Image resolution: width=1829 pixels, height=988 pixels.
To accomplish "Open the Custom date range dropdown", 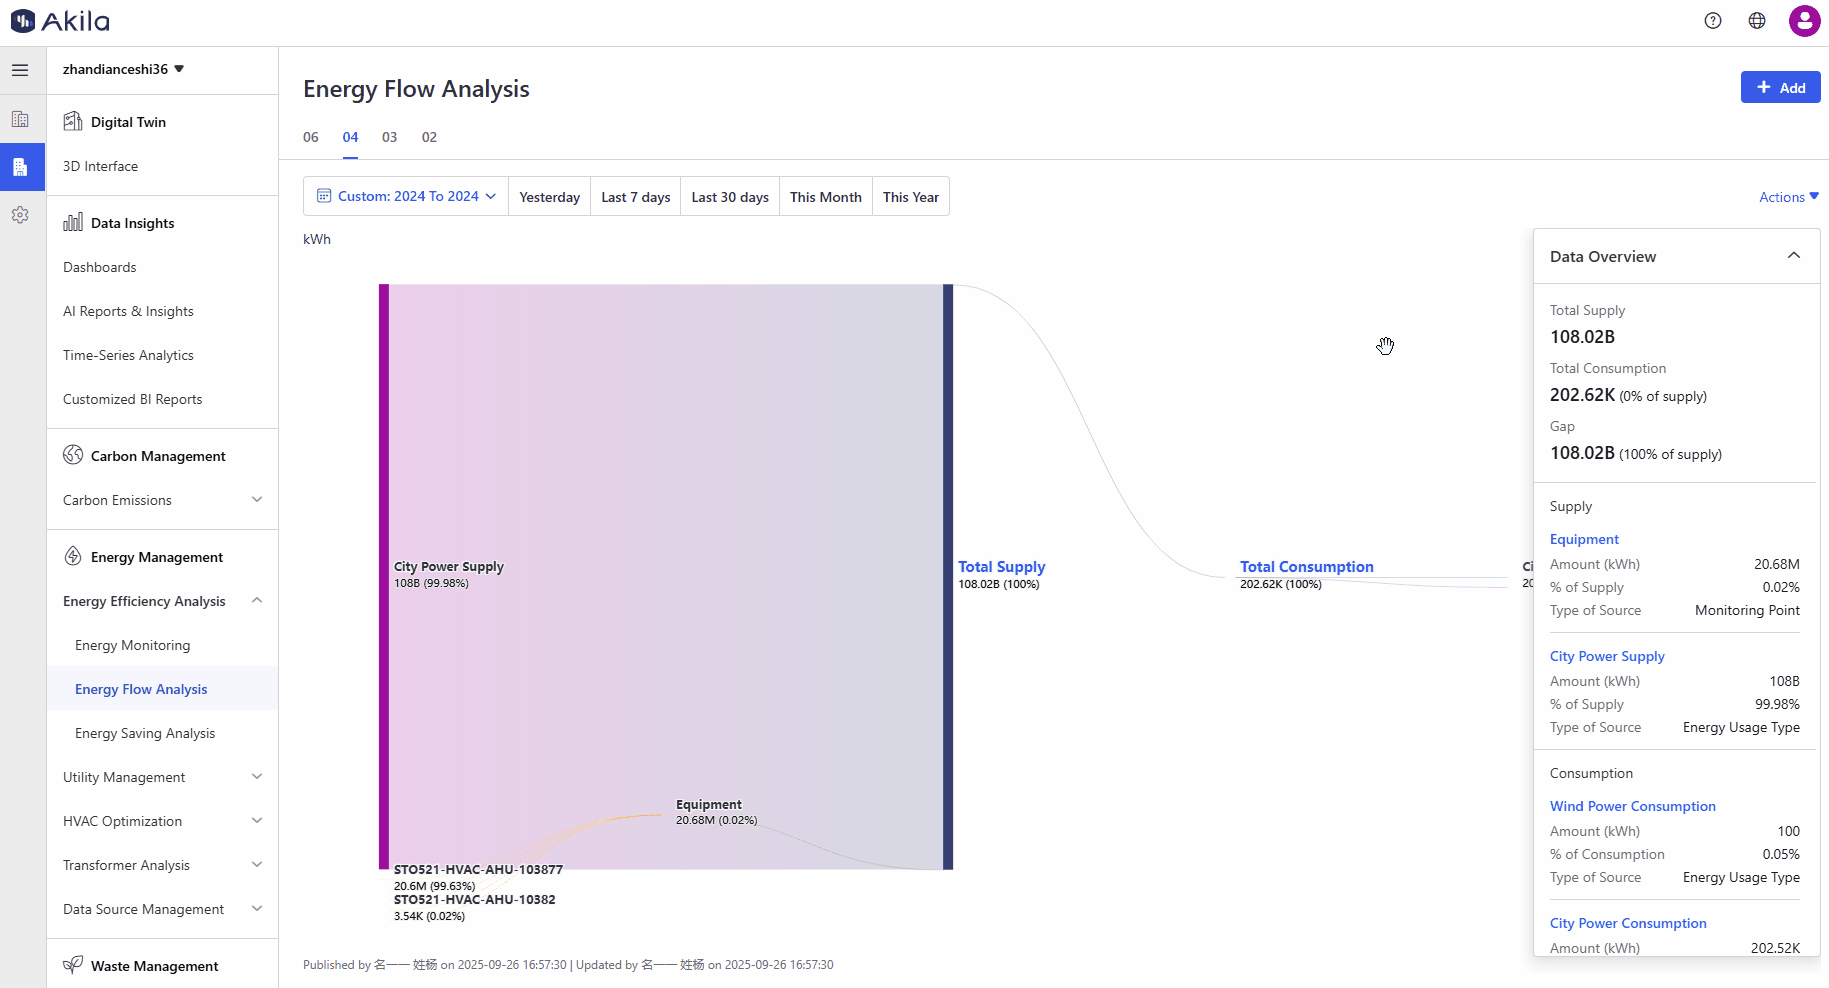I will pyautogui.click(x=406, y=197).
